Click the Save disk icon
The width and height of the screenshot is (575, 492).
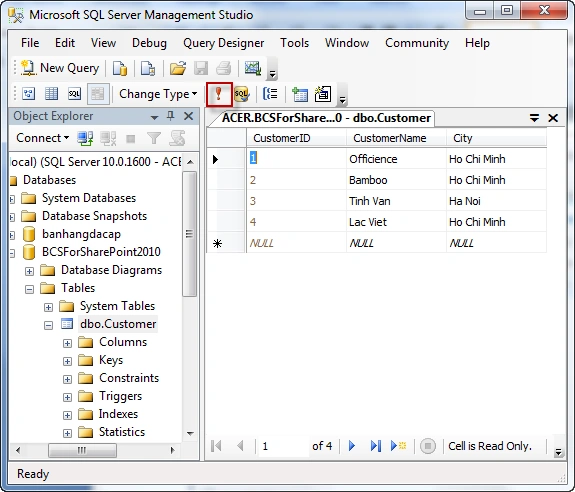[201, 68]
